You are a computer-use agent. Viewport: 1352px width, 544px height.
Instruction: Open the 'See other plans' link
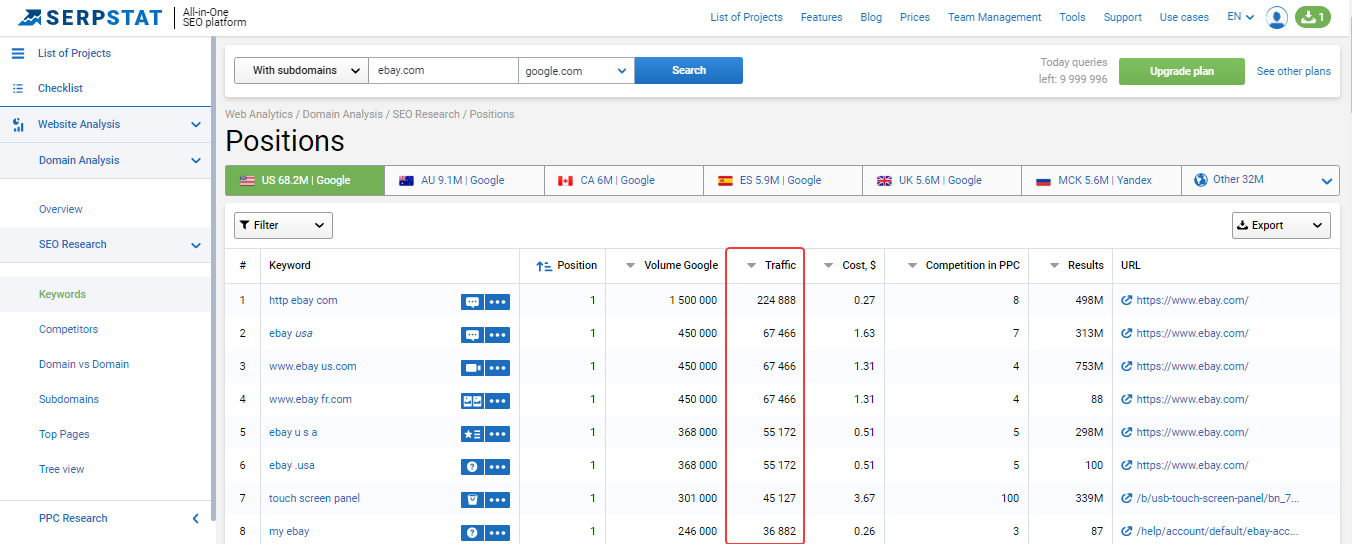tap(1294, 72)
